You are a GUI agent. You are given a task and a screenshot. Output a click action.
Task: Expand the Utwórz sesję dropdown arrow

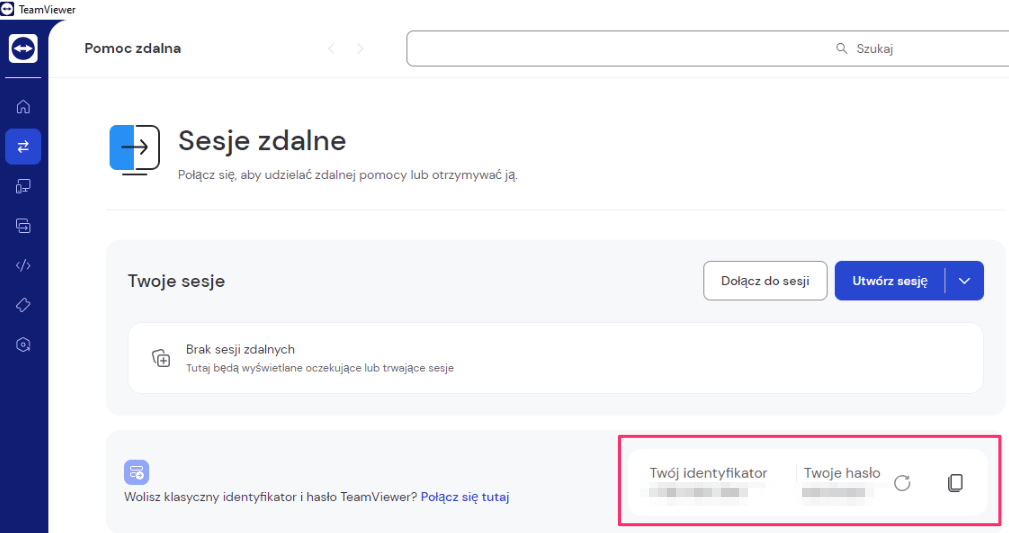pos(964,281)
